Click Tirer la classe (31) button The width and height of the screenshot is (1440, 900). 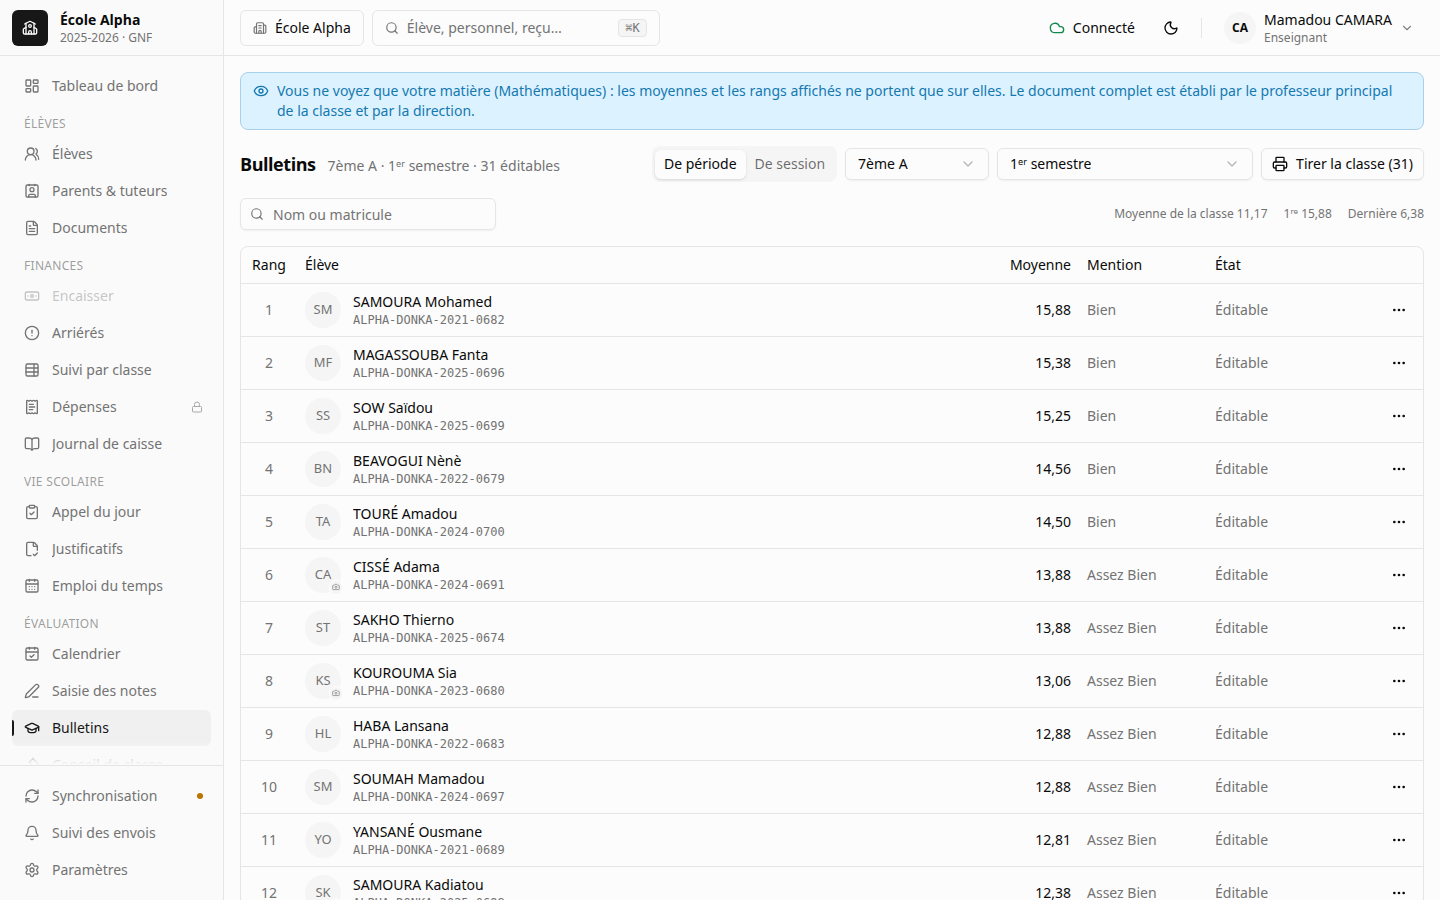(x=1342, y=164)
